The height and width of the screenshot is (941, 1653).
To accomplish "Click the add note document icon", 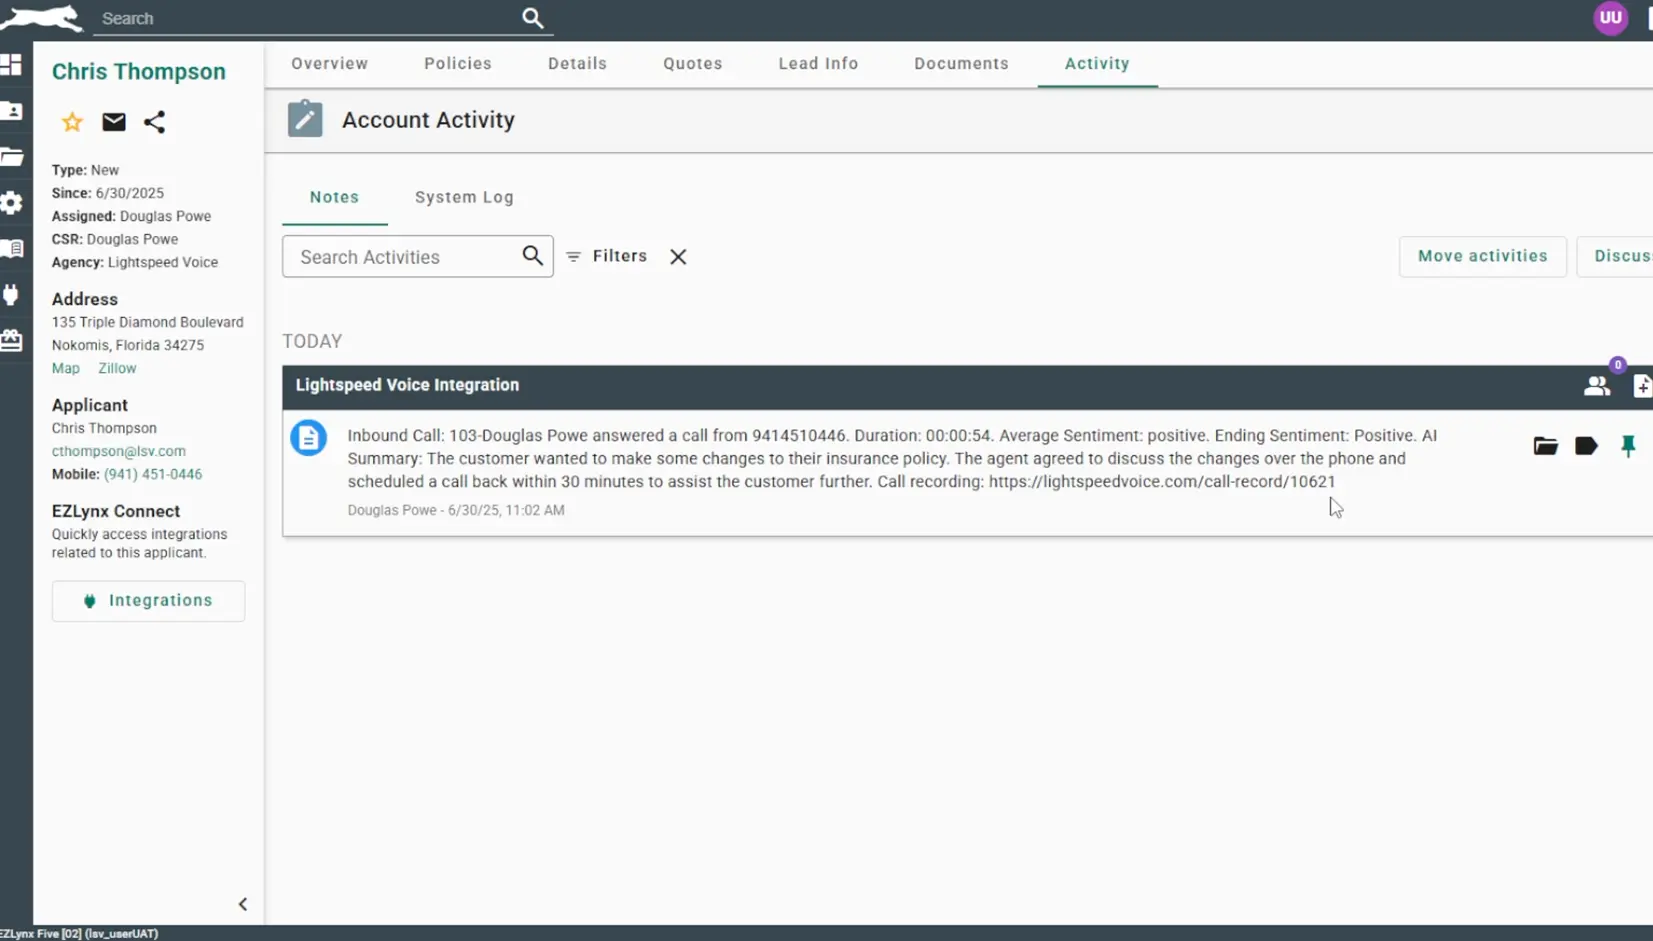I will click(x=1642, y=386).
